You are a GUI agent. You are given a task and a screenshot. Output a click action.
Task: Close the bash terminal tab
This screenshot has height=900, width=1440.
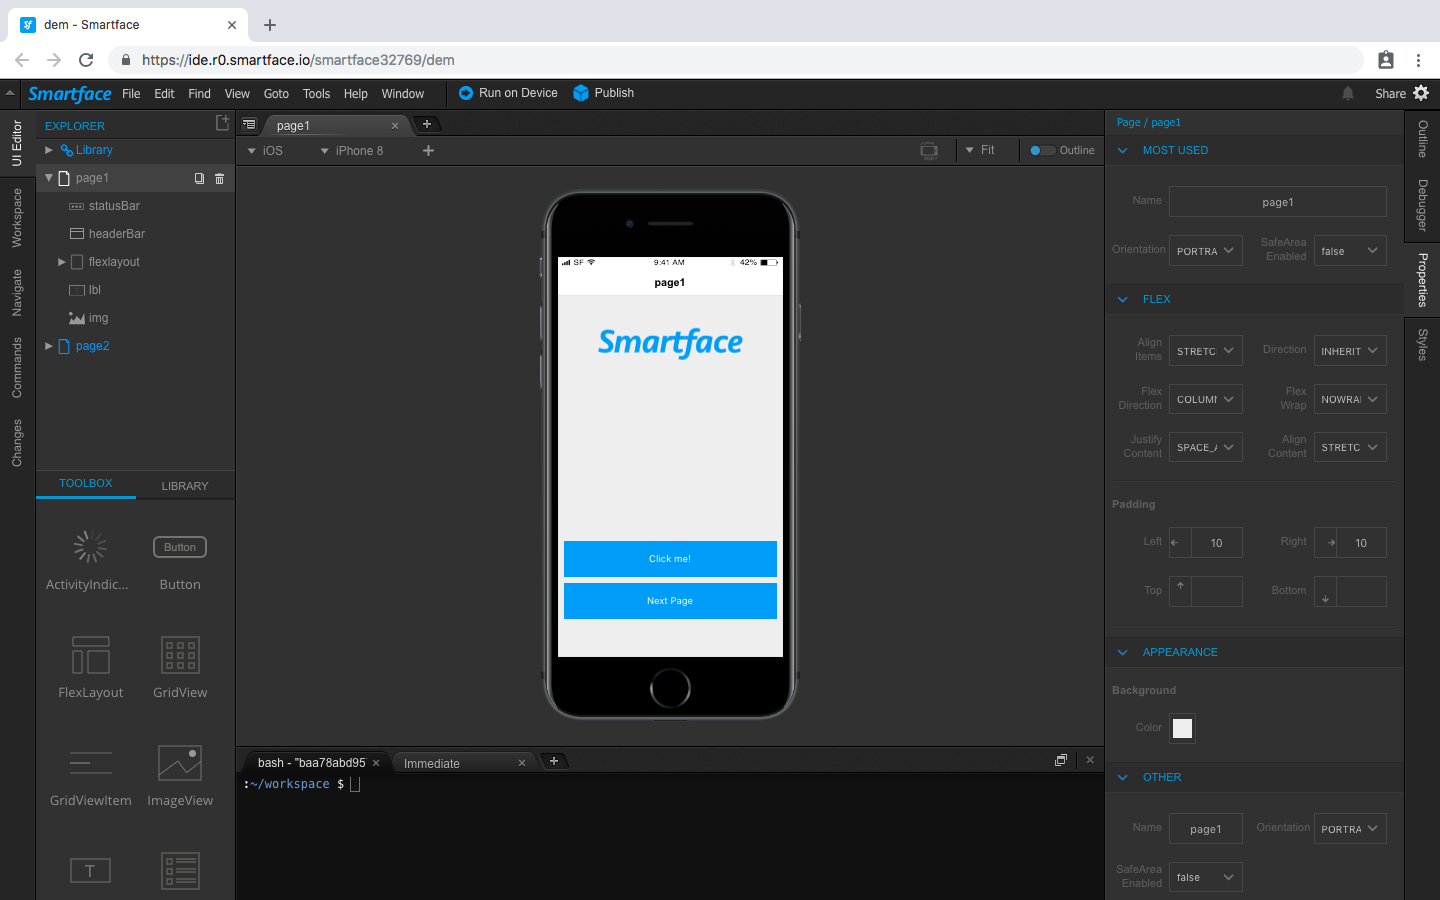376,763
